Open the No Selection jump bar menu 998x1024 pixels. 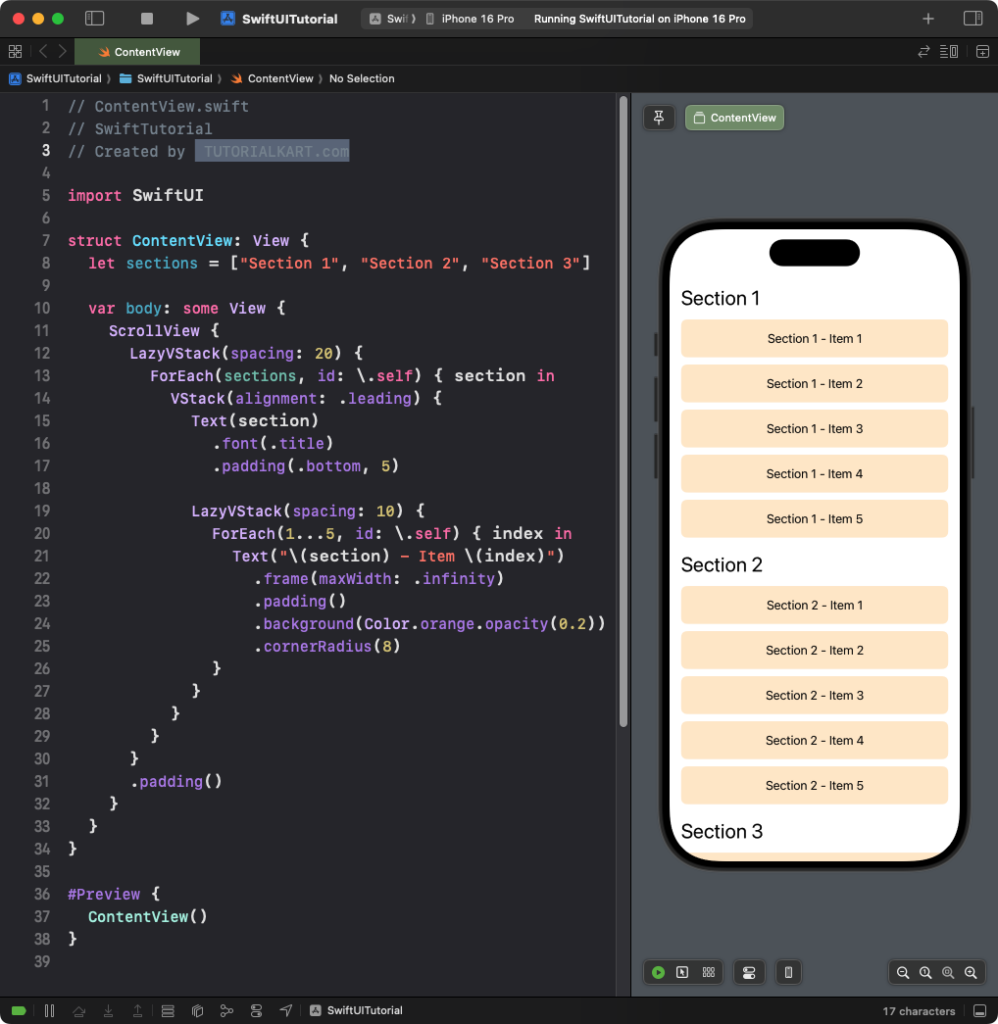click(x=362, y=78)
